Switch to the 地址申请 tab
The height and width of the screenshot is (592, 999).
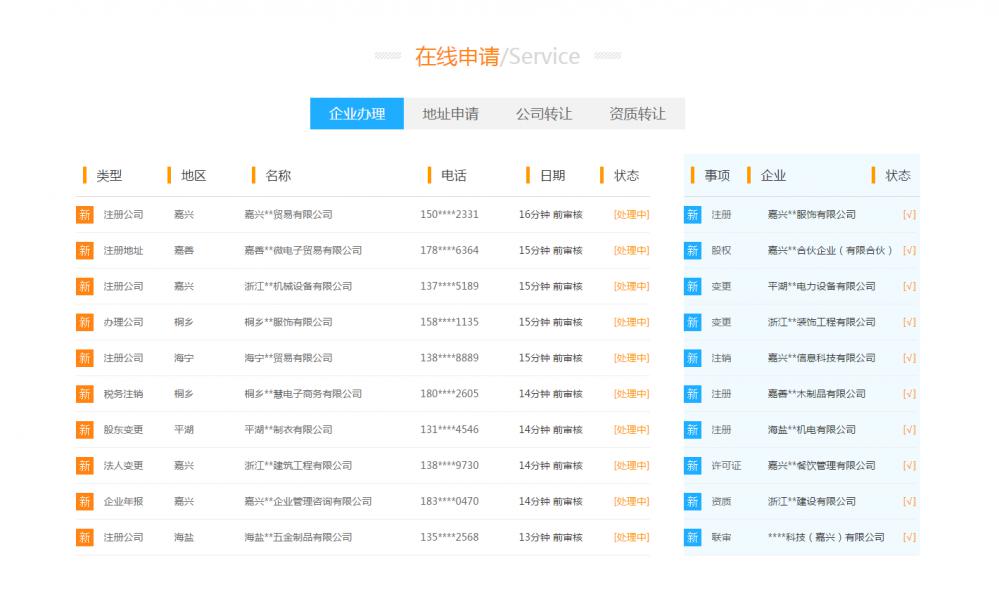452,113
